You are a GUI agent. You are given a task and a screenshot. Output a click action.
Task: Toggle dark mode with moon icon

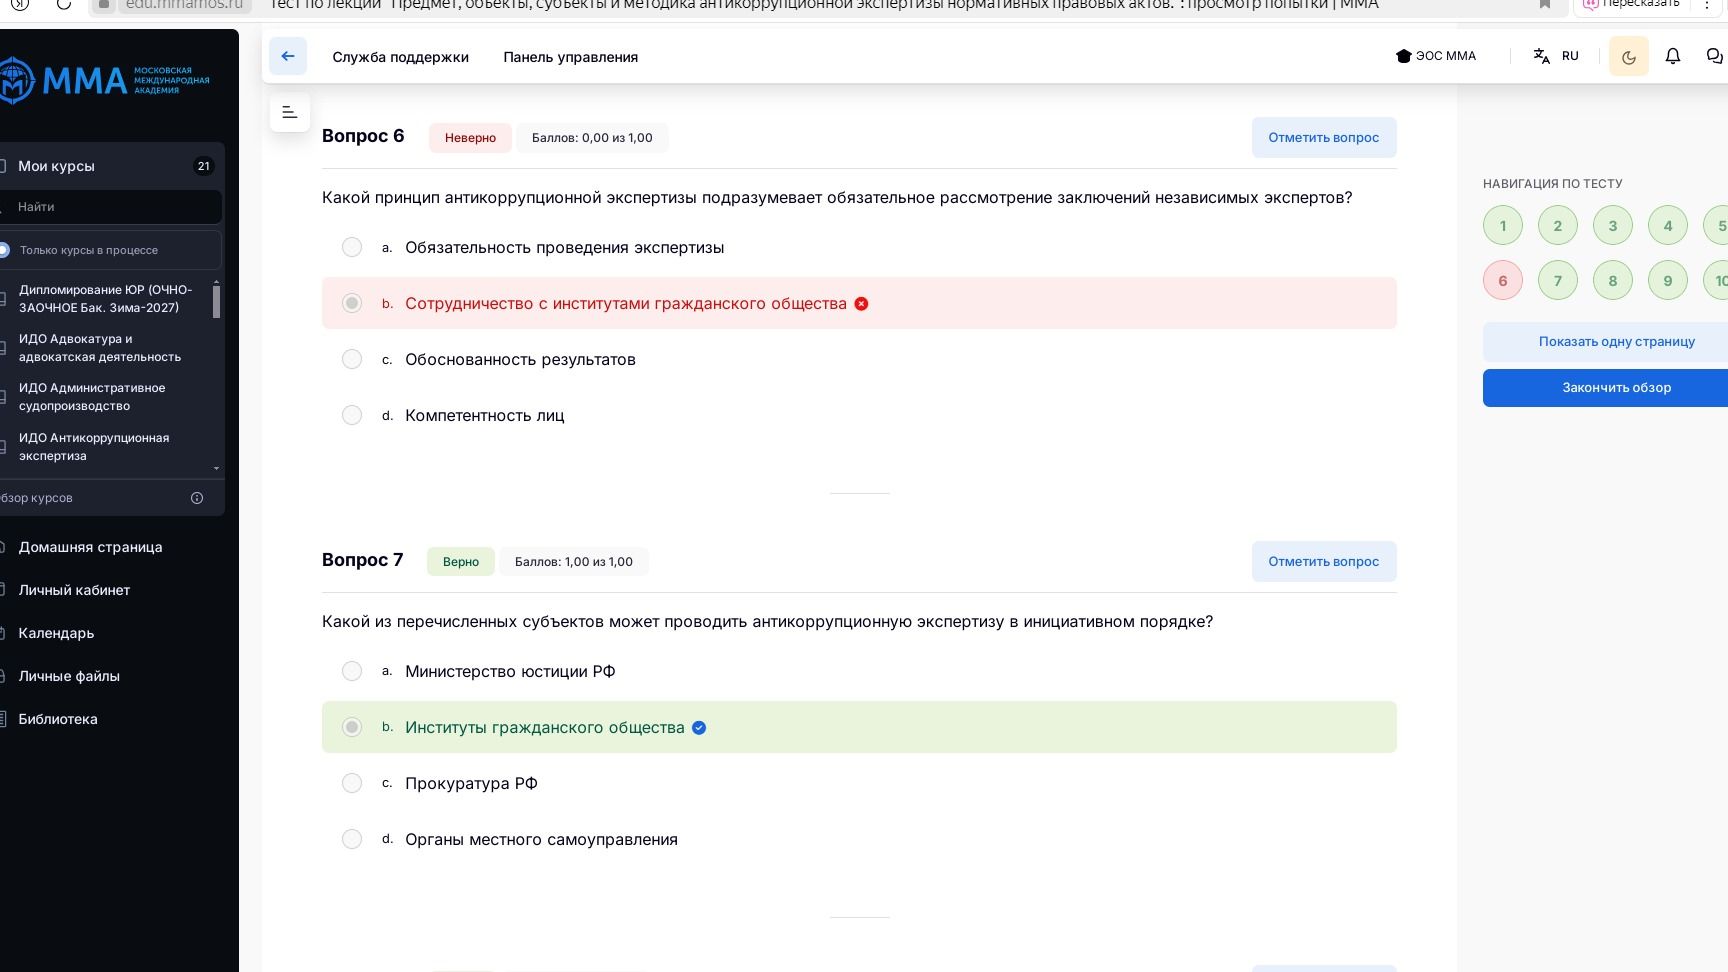pos(1628,57)
